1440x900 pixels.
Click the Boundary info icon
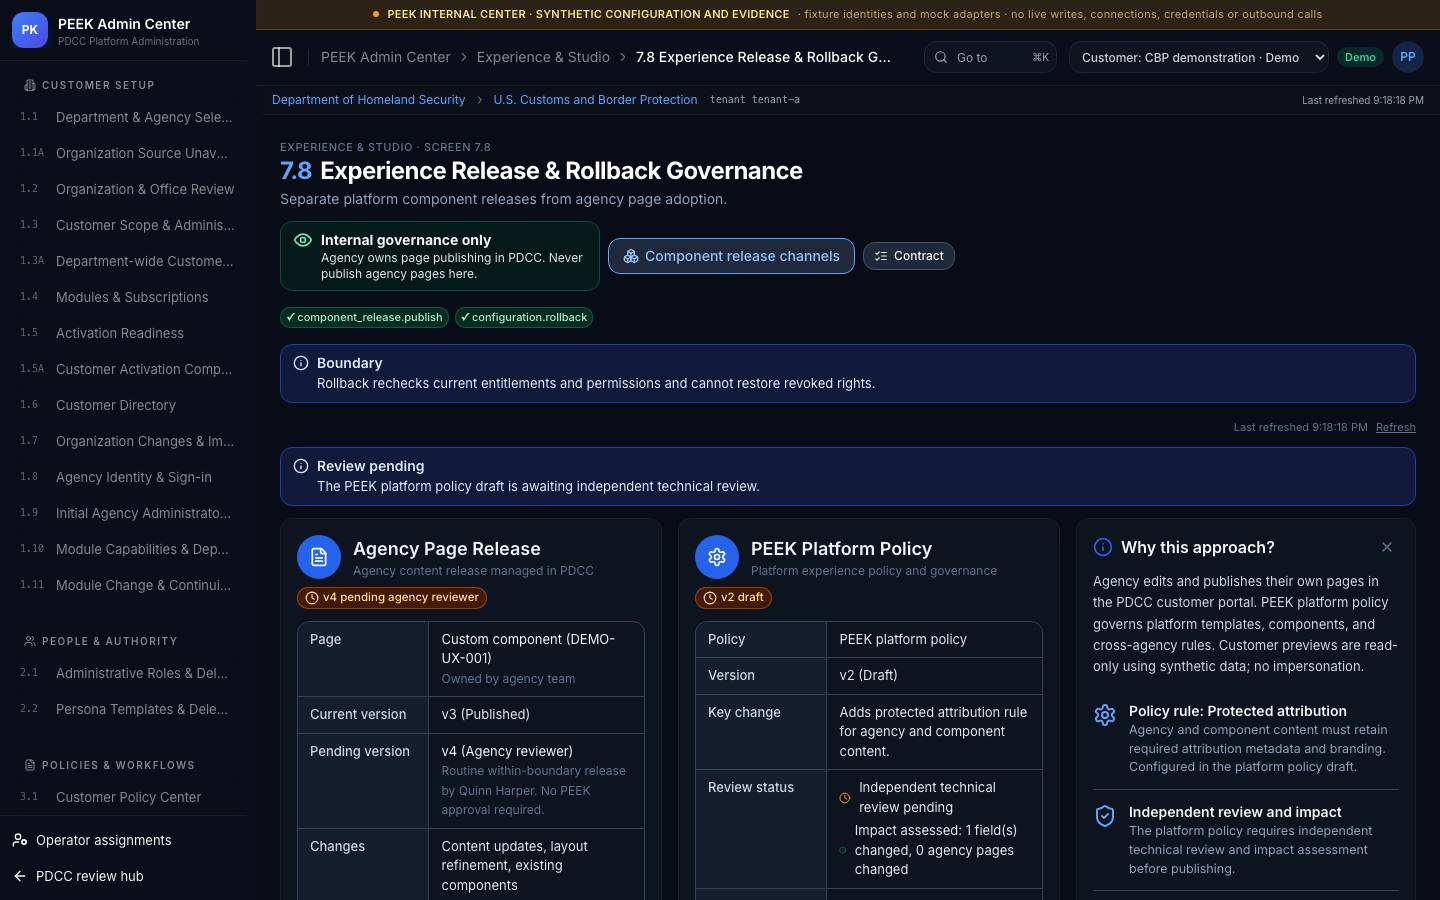pos(301,363)
